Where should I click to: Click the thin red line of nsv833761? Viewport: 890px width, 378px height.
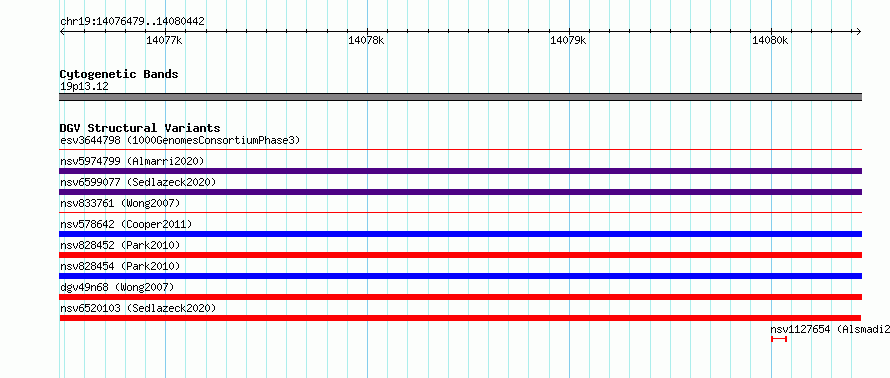click(460, 213)
